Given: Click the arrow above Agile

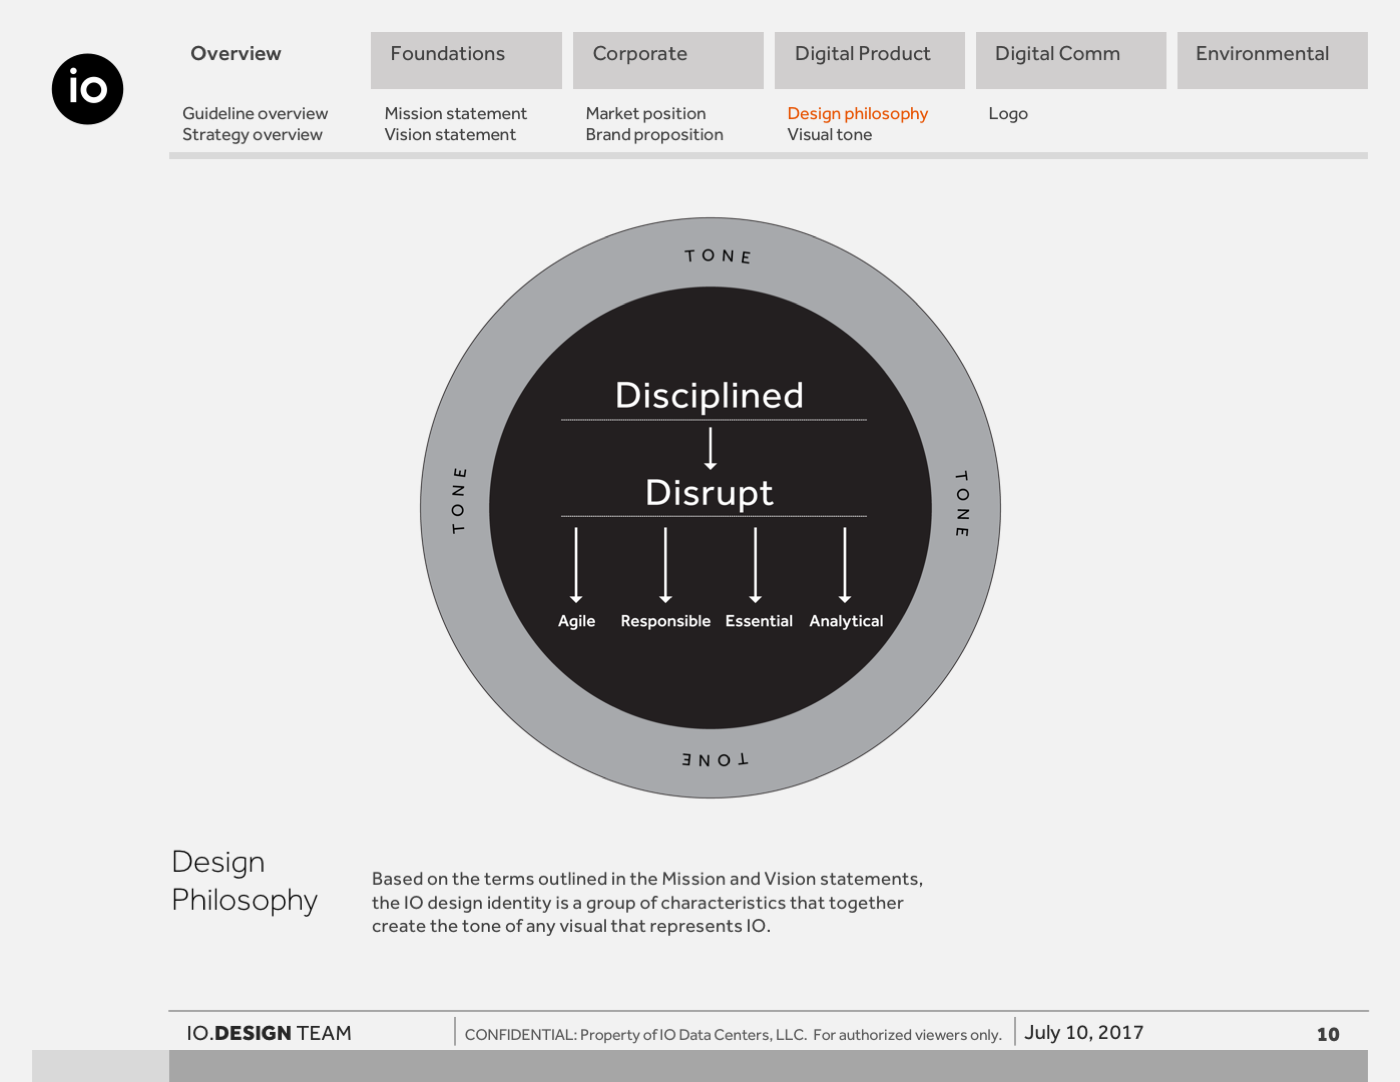Looking at the screenshot, I should tap(576, 565).
